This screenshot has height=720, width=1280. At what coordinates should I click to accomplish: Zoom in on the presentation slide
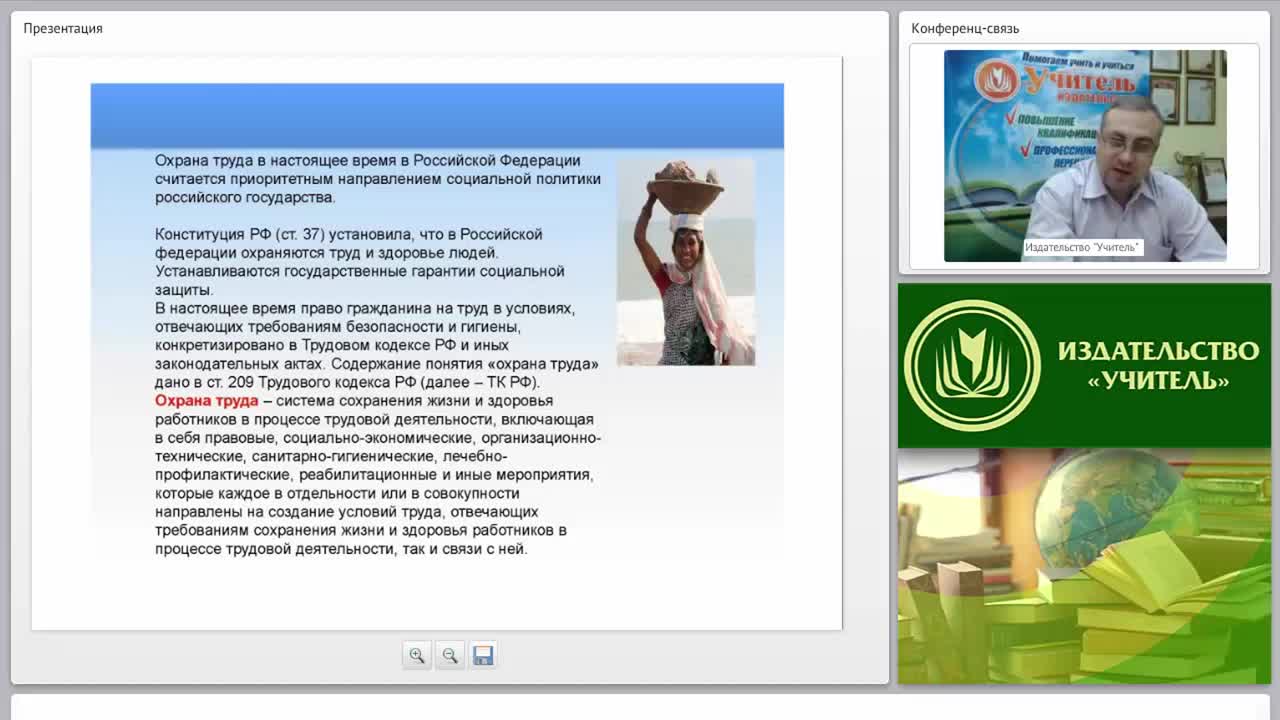(x=417, y=655)
